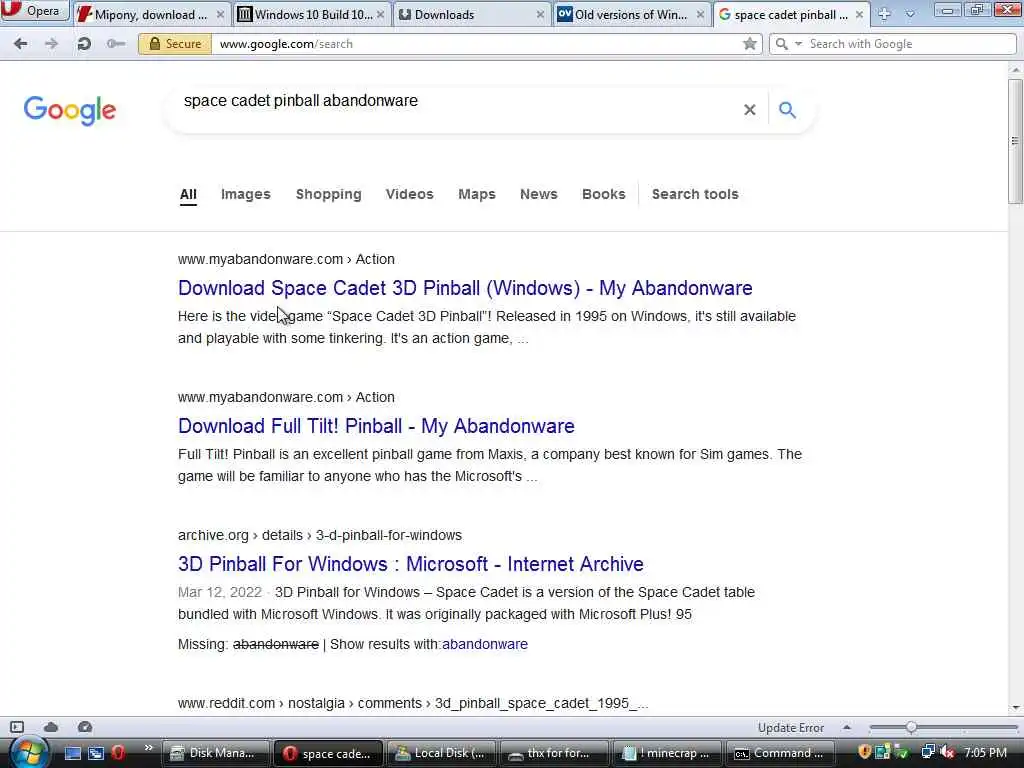The height and width of the screenshot is (768, 1024).
Task: Open network connection tray icon
Action: click(x=927, y=752)
